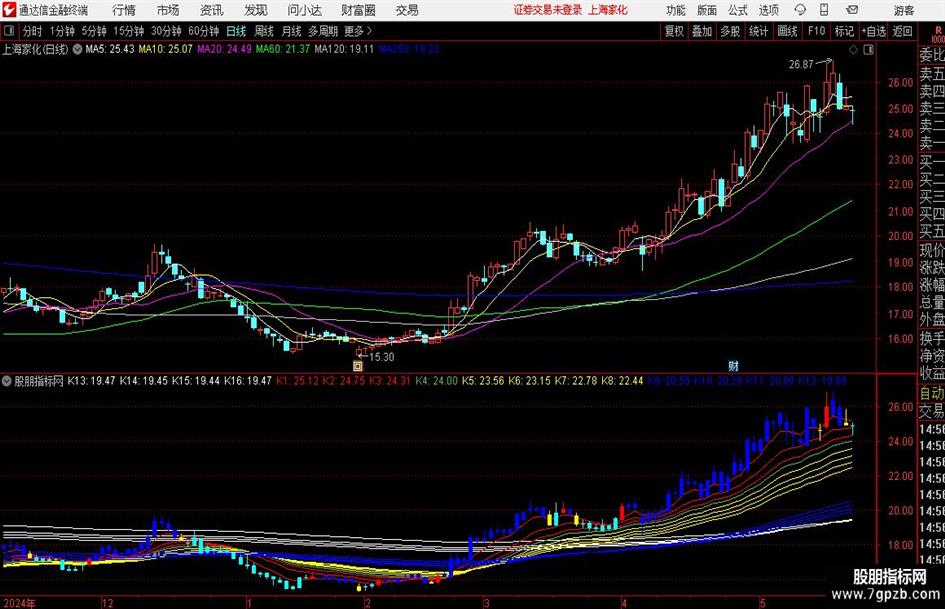Click the 通达信 red app logo
This screenshot has width=945, height=609.
[x=9, y=10]
